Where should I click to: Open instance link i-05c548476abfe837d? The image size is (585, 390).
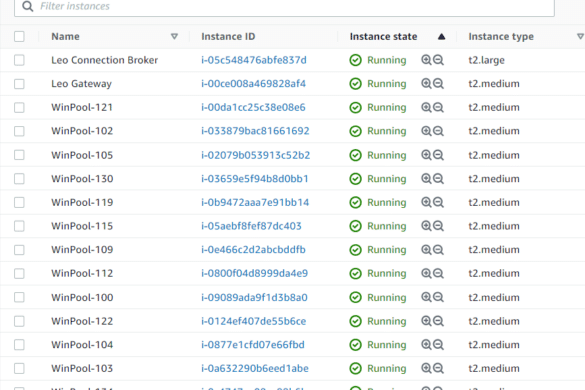254,60
